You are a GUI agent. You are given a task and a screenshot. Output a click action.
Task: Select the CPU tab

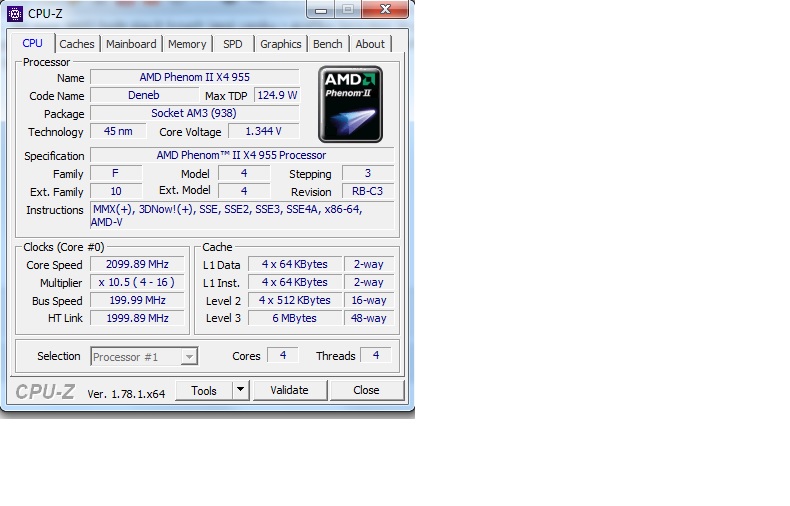pos(32,43)
